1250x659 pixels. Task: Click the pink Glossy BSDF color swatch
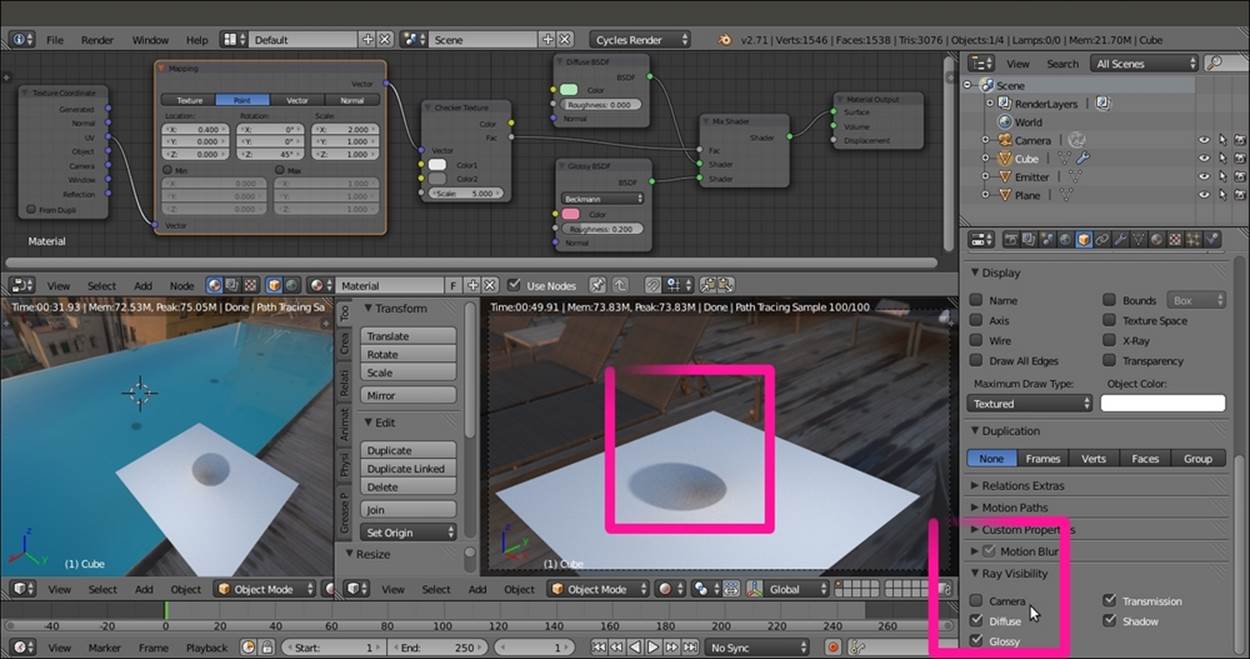pyautogui.click(x=570, y=214)
